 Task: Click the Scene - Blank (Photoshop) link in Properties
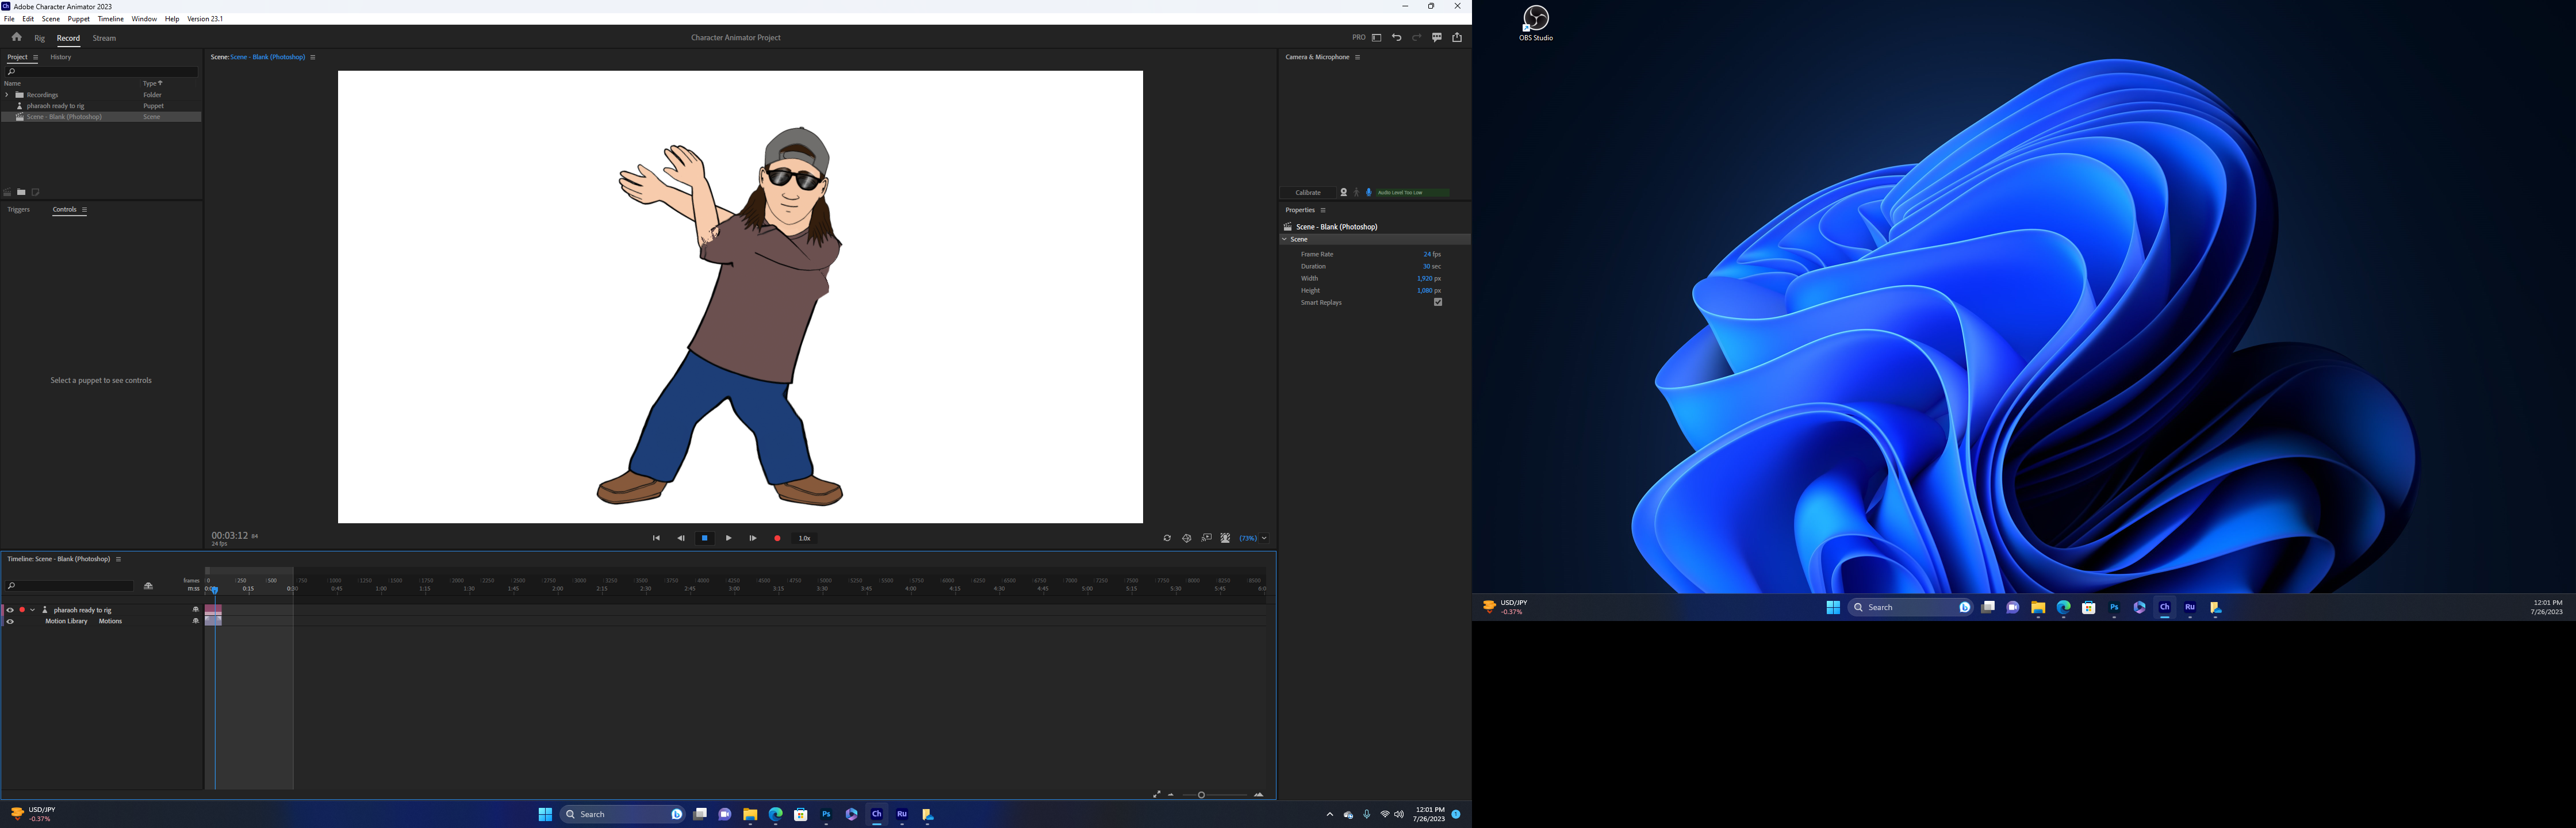1337,226
